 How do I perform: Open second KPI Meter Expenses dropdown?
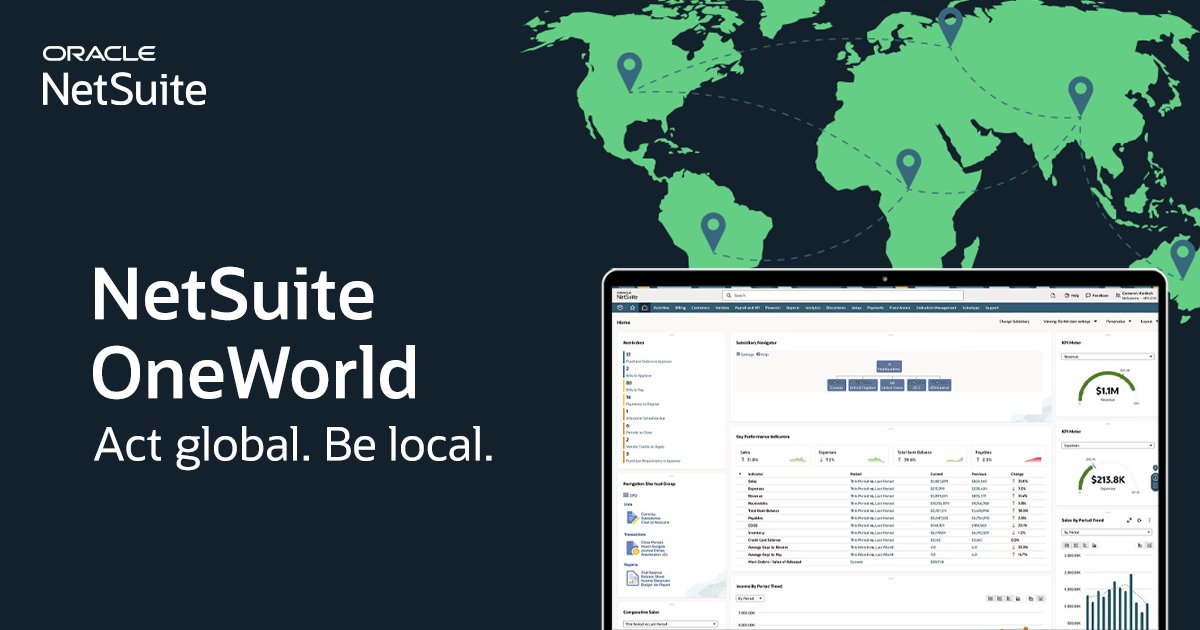(1108, 445)
